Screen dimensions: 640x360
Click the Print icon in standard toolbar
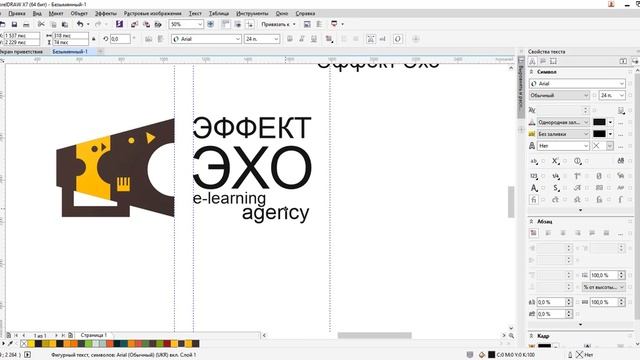[26, 24]
